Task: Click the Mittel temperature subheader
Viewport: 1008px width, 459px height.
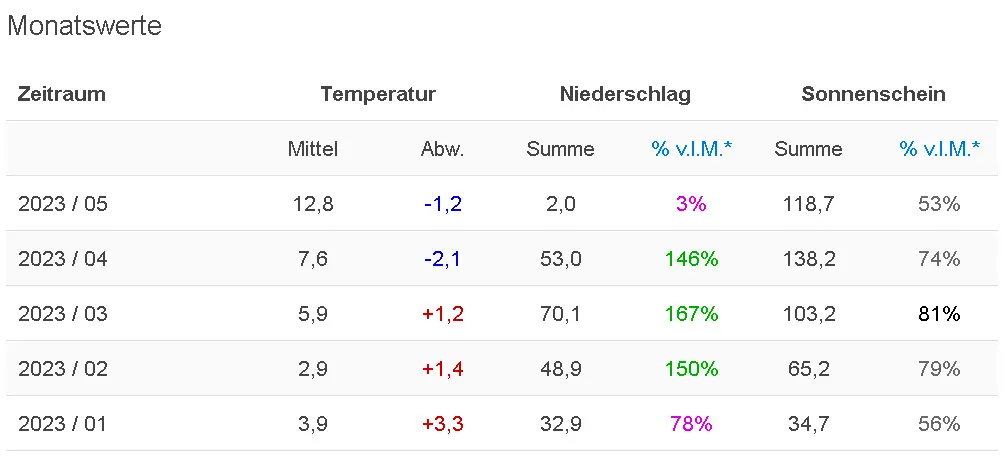Action: [313, 149]
